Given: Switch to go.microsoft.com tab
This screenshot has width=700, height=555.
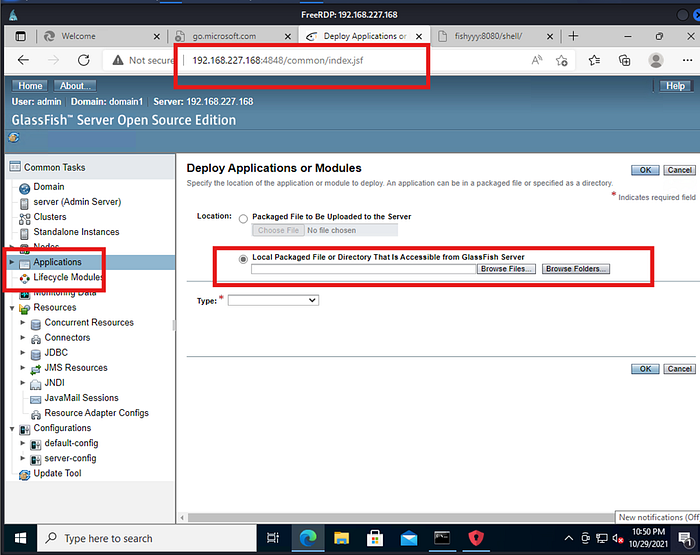Looking at the screenshot, I should [x=232, y=36].
